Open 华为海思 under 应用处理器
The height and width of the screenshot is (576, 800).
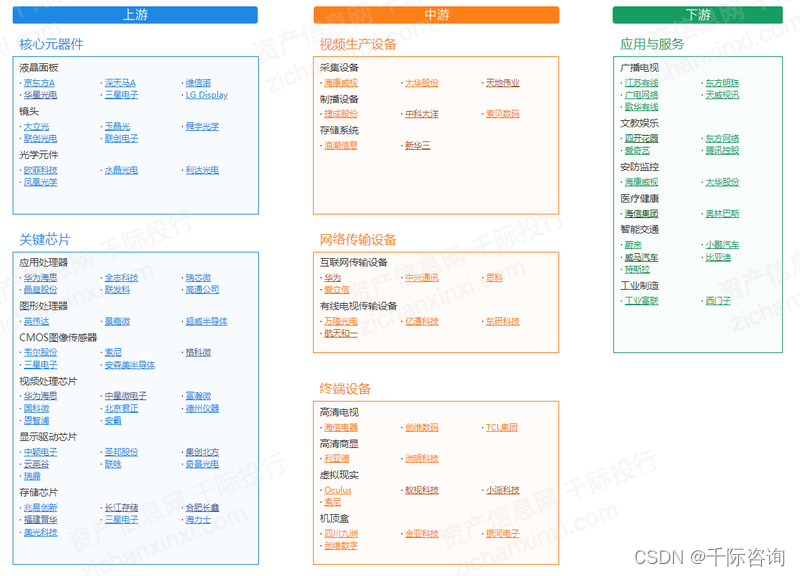coord(40,278)
